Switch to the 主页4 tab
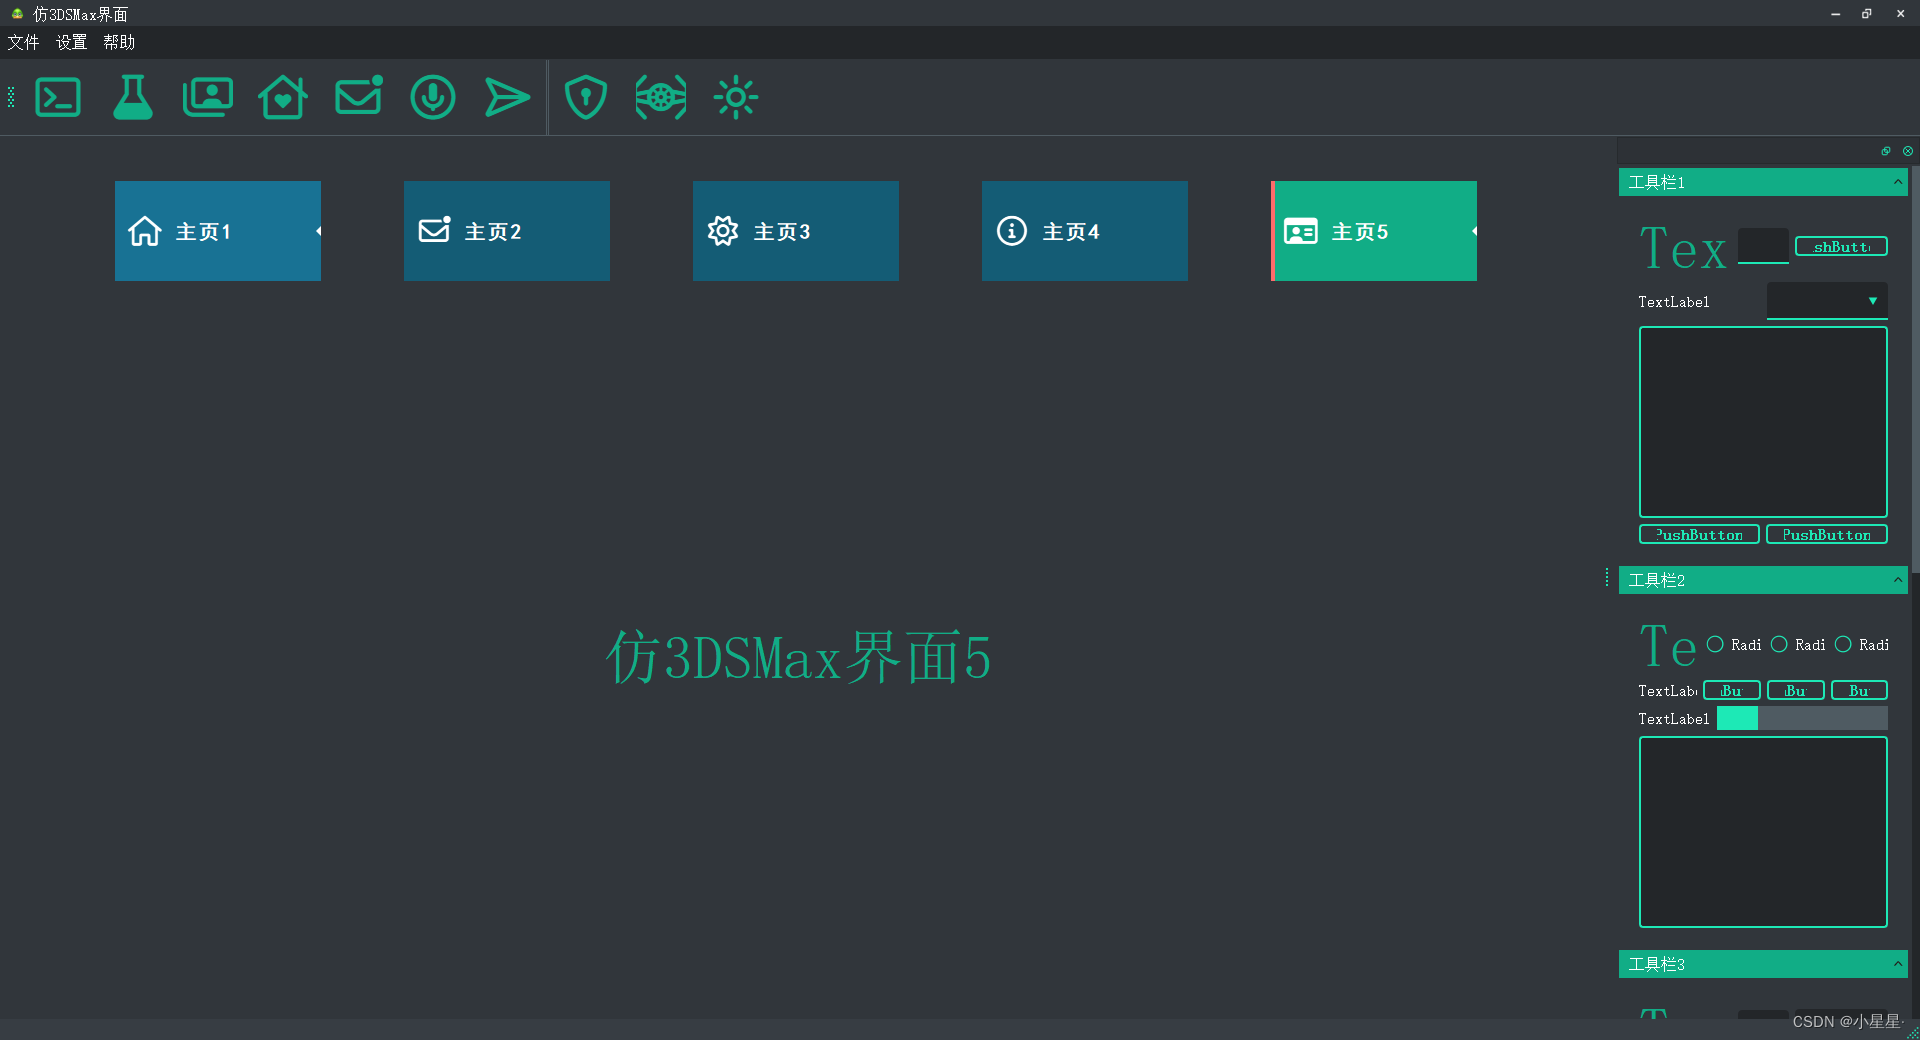 tap(1085, 231)
